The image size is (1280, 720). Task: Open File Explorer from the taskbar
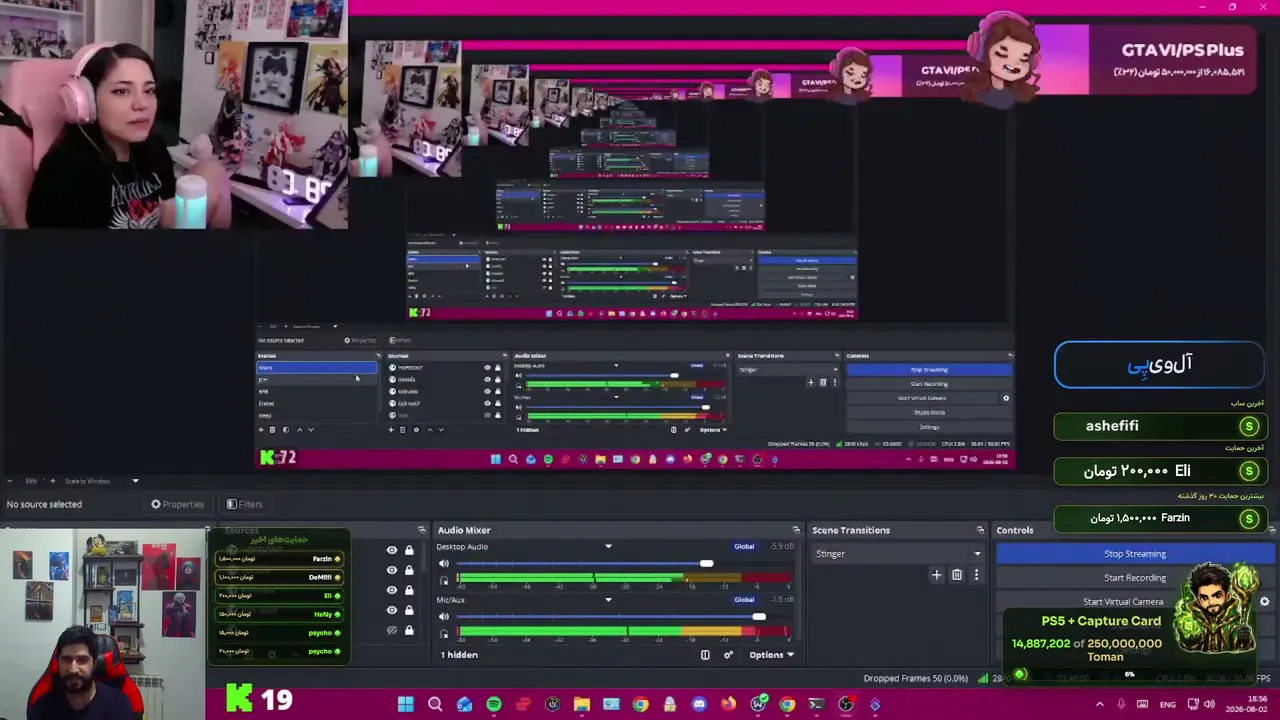click(581, 704)
